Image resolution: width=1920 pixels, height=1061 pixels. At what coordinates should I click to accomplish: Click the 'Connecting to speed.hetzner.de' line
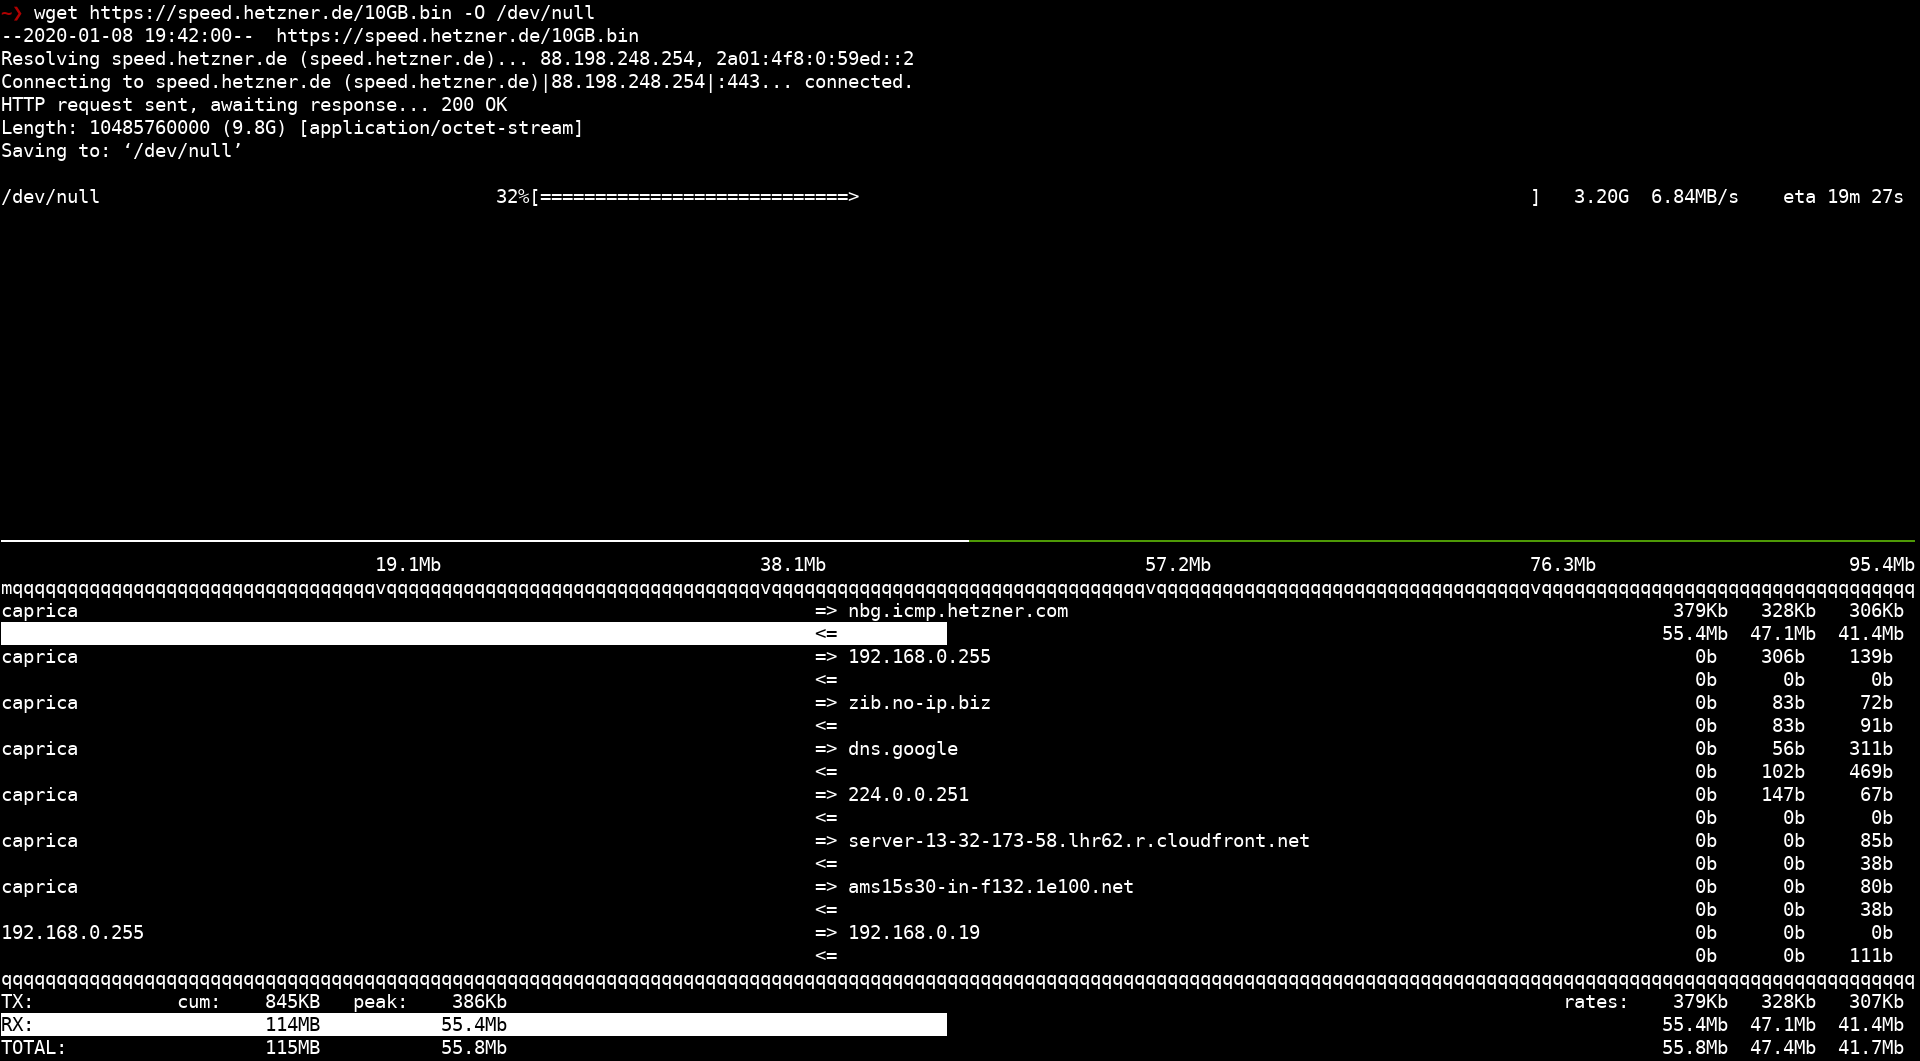coord(457,82)
